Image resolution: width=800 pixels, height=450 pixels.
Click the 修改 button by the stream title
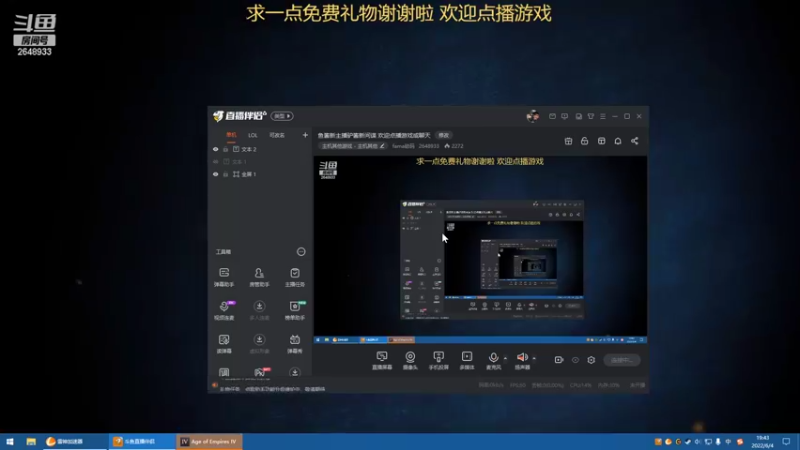point(443,135)
